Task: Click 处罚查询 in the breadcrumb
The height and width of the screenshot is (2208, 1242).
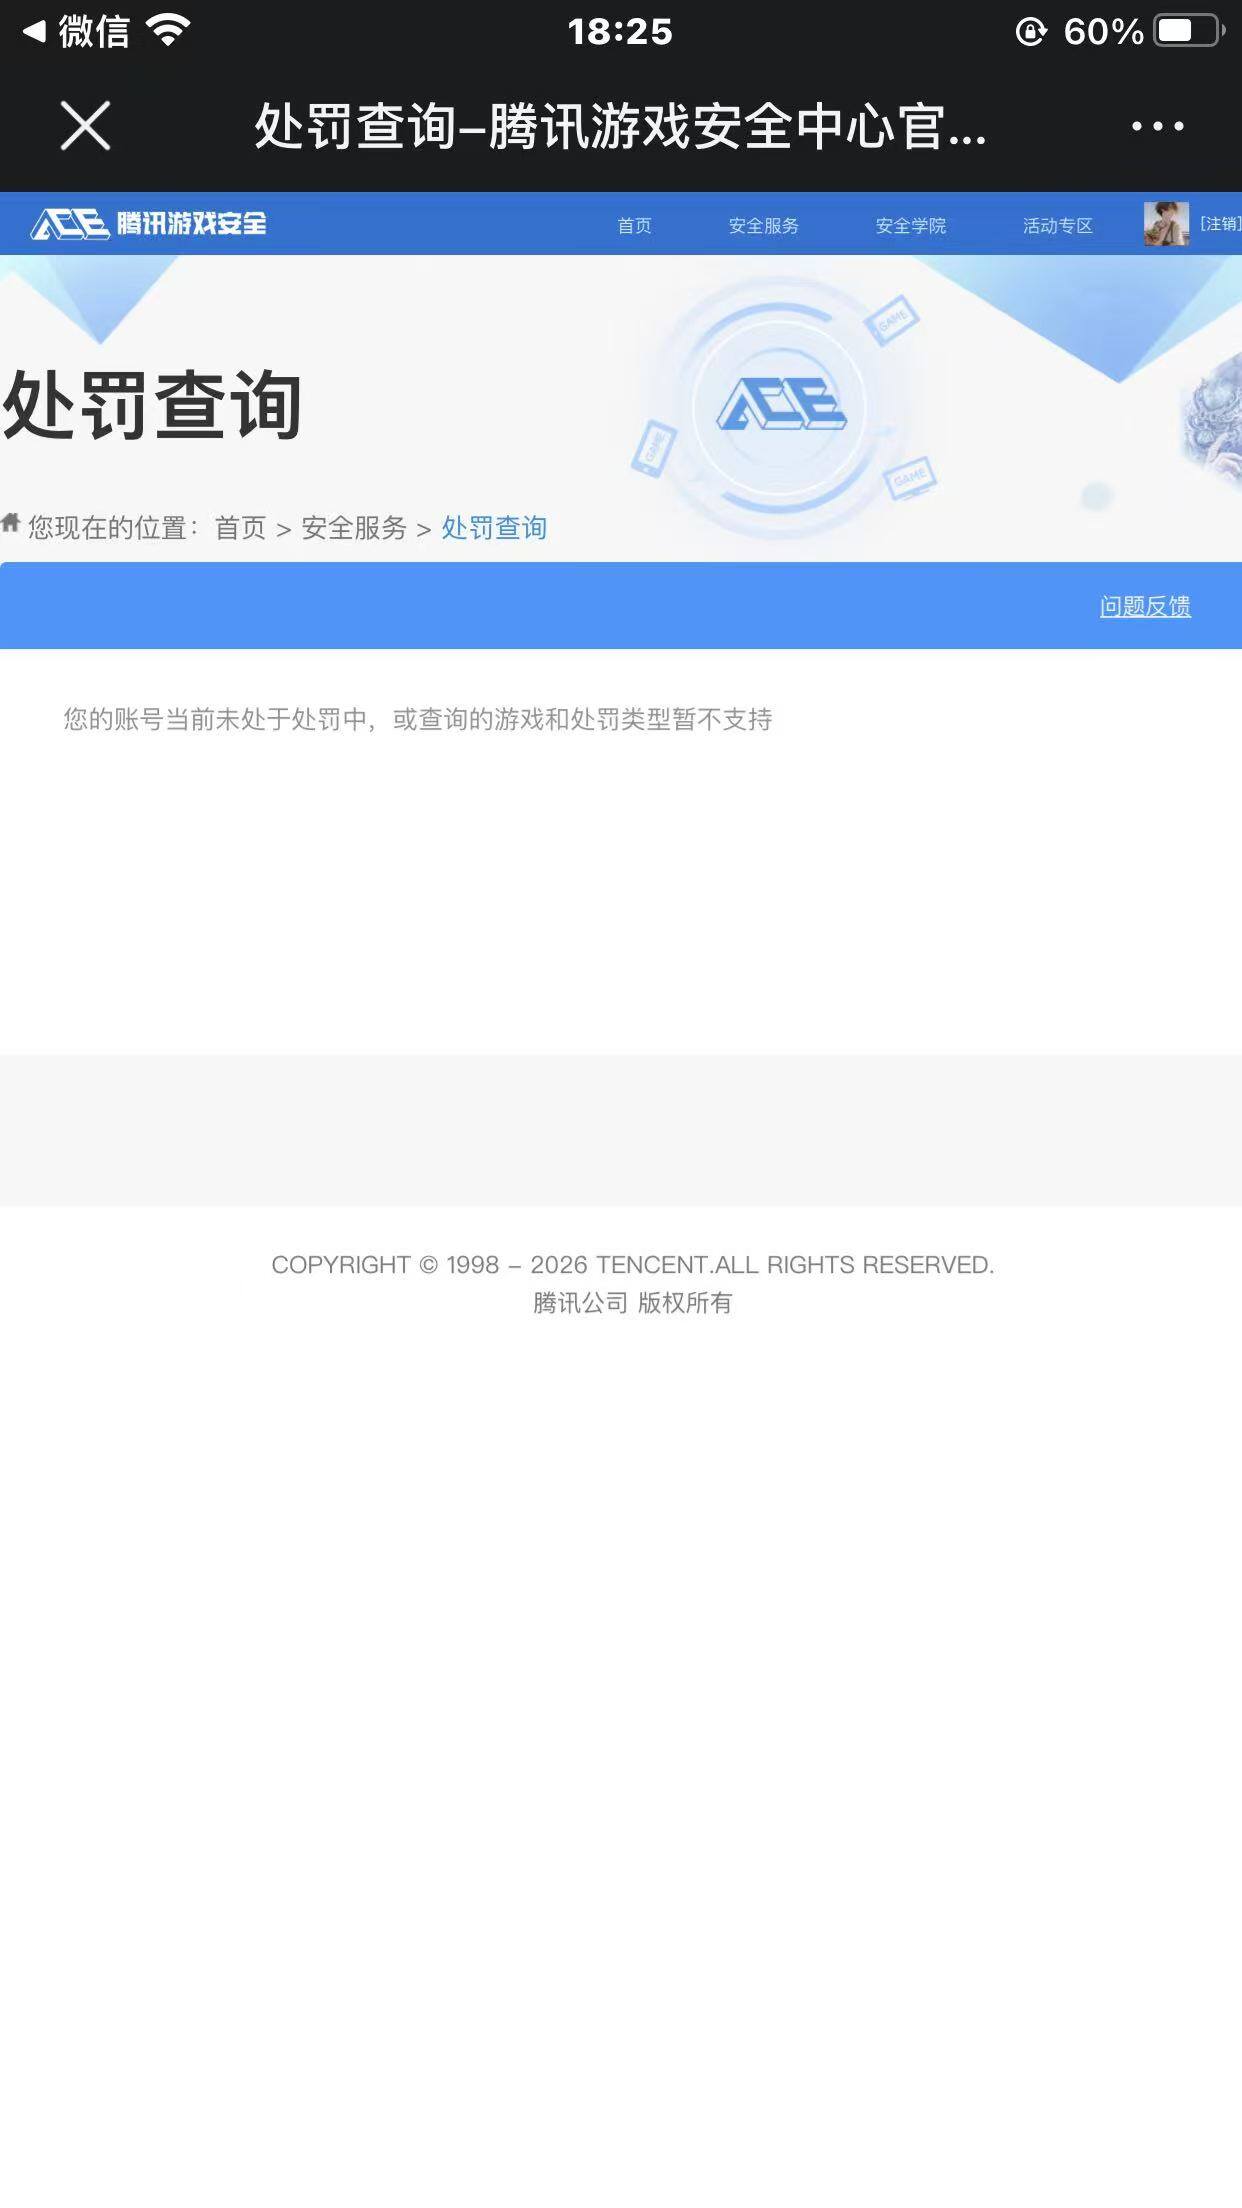Action: [494, 527]
